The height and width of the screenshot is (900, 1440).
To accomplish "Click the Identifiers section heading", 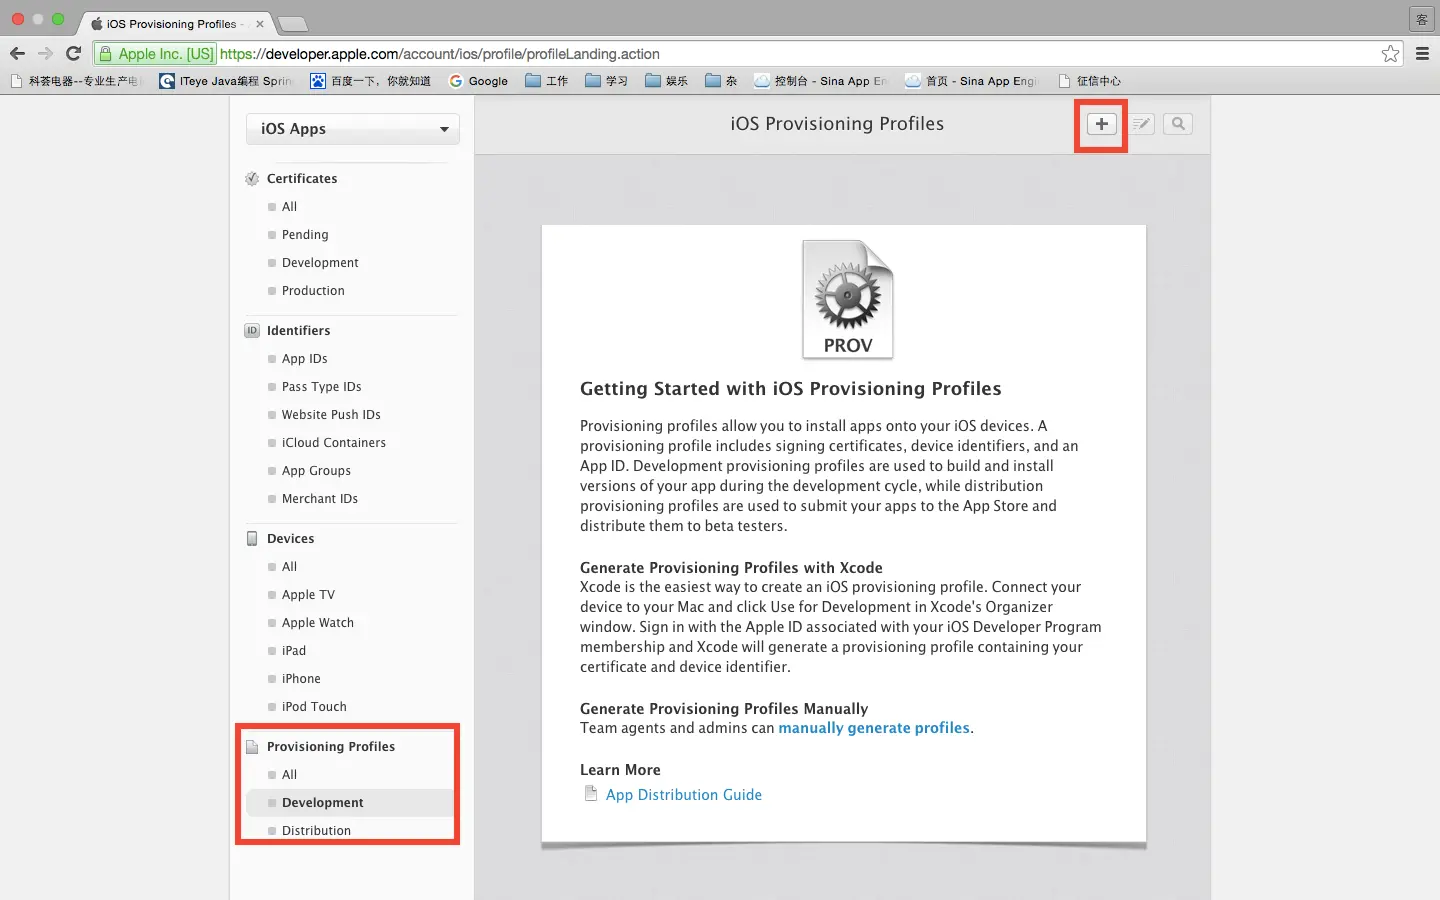I will [298, 331].
